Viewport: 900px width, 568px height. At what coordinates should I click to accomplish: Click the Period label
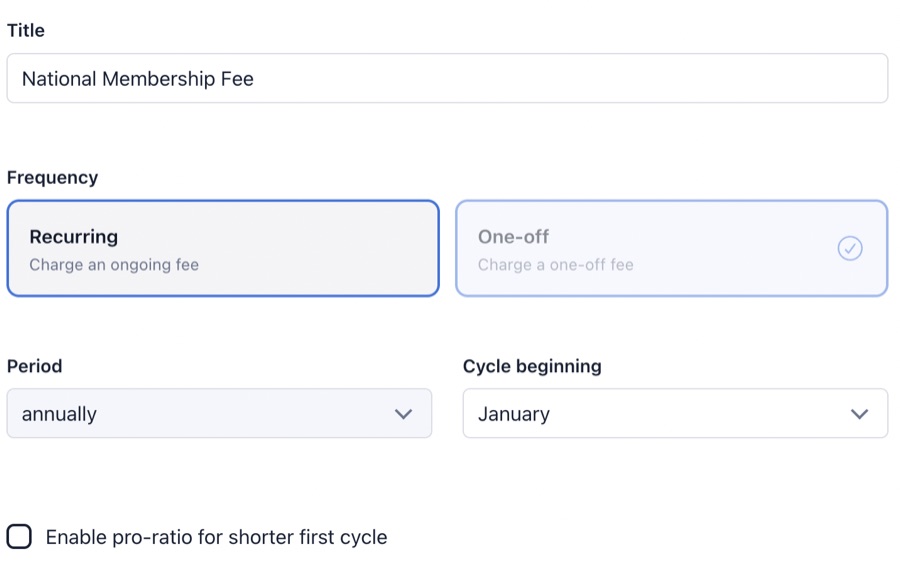34,366
